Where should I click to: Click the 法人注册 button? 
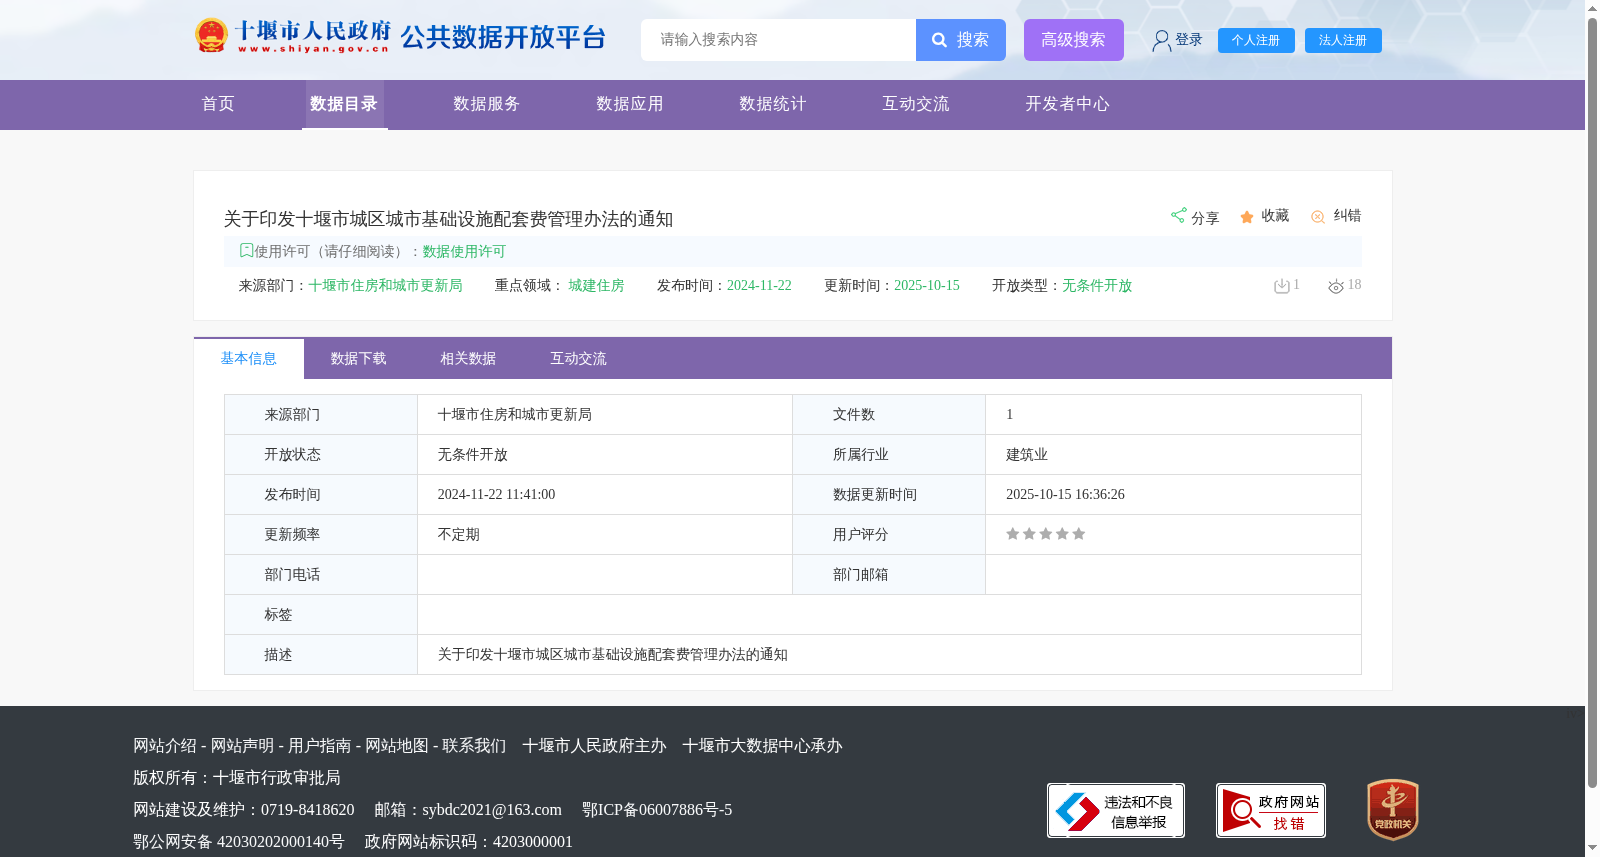point(1343,41)
